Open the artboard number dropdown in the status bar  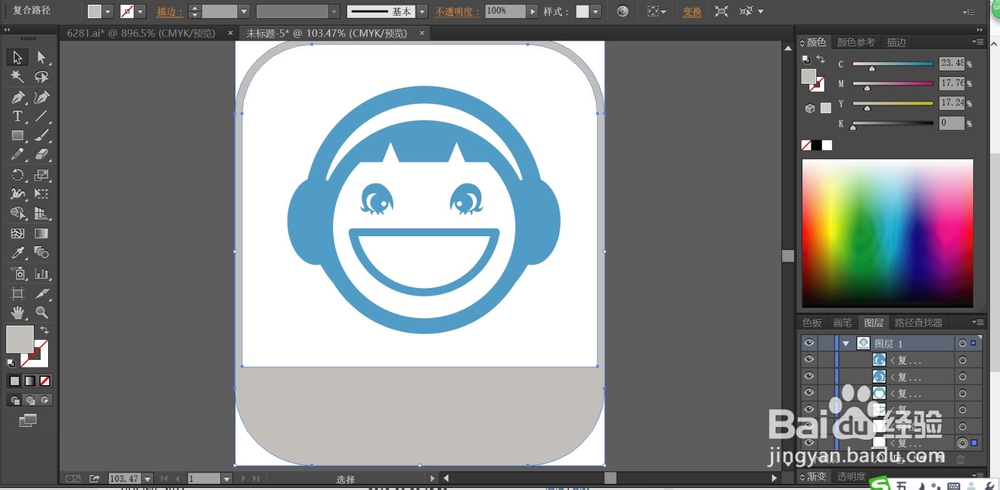(226, 479)
